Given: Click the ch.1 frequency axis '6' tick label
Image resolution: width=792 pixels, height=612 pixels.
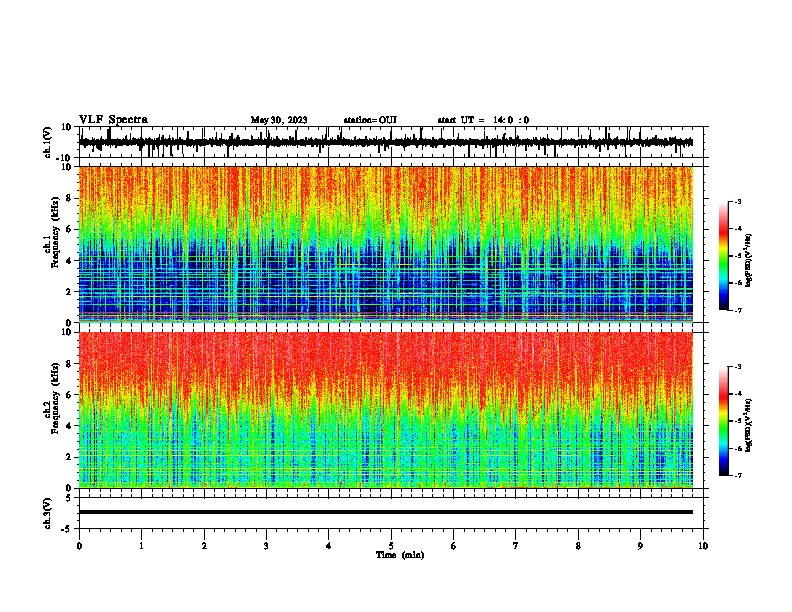Looking at the screenshot, I should point(69,229).
